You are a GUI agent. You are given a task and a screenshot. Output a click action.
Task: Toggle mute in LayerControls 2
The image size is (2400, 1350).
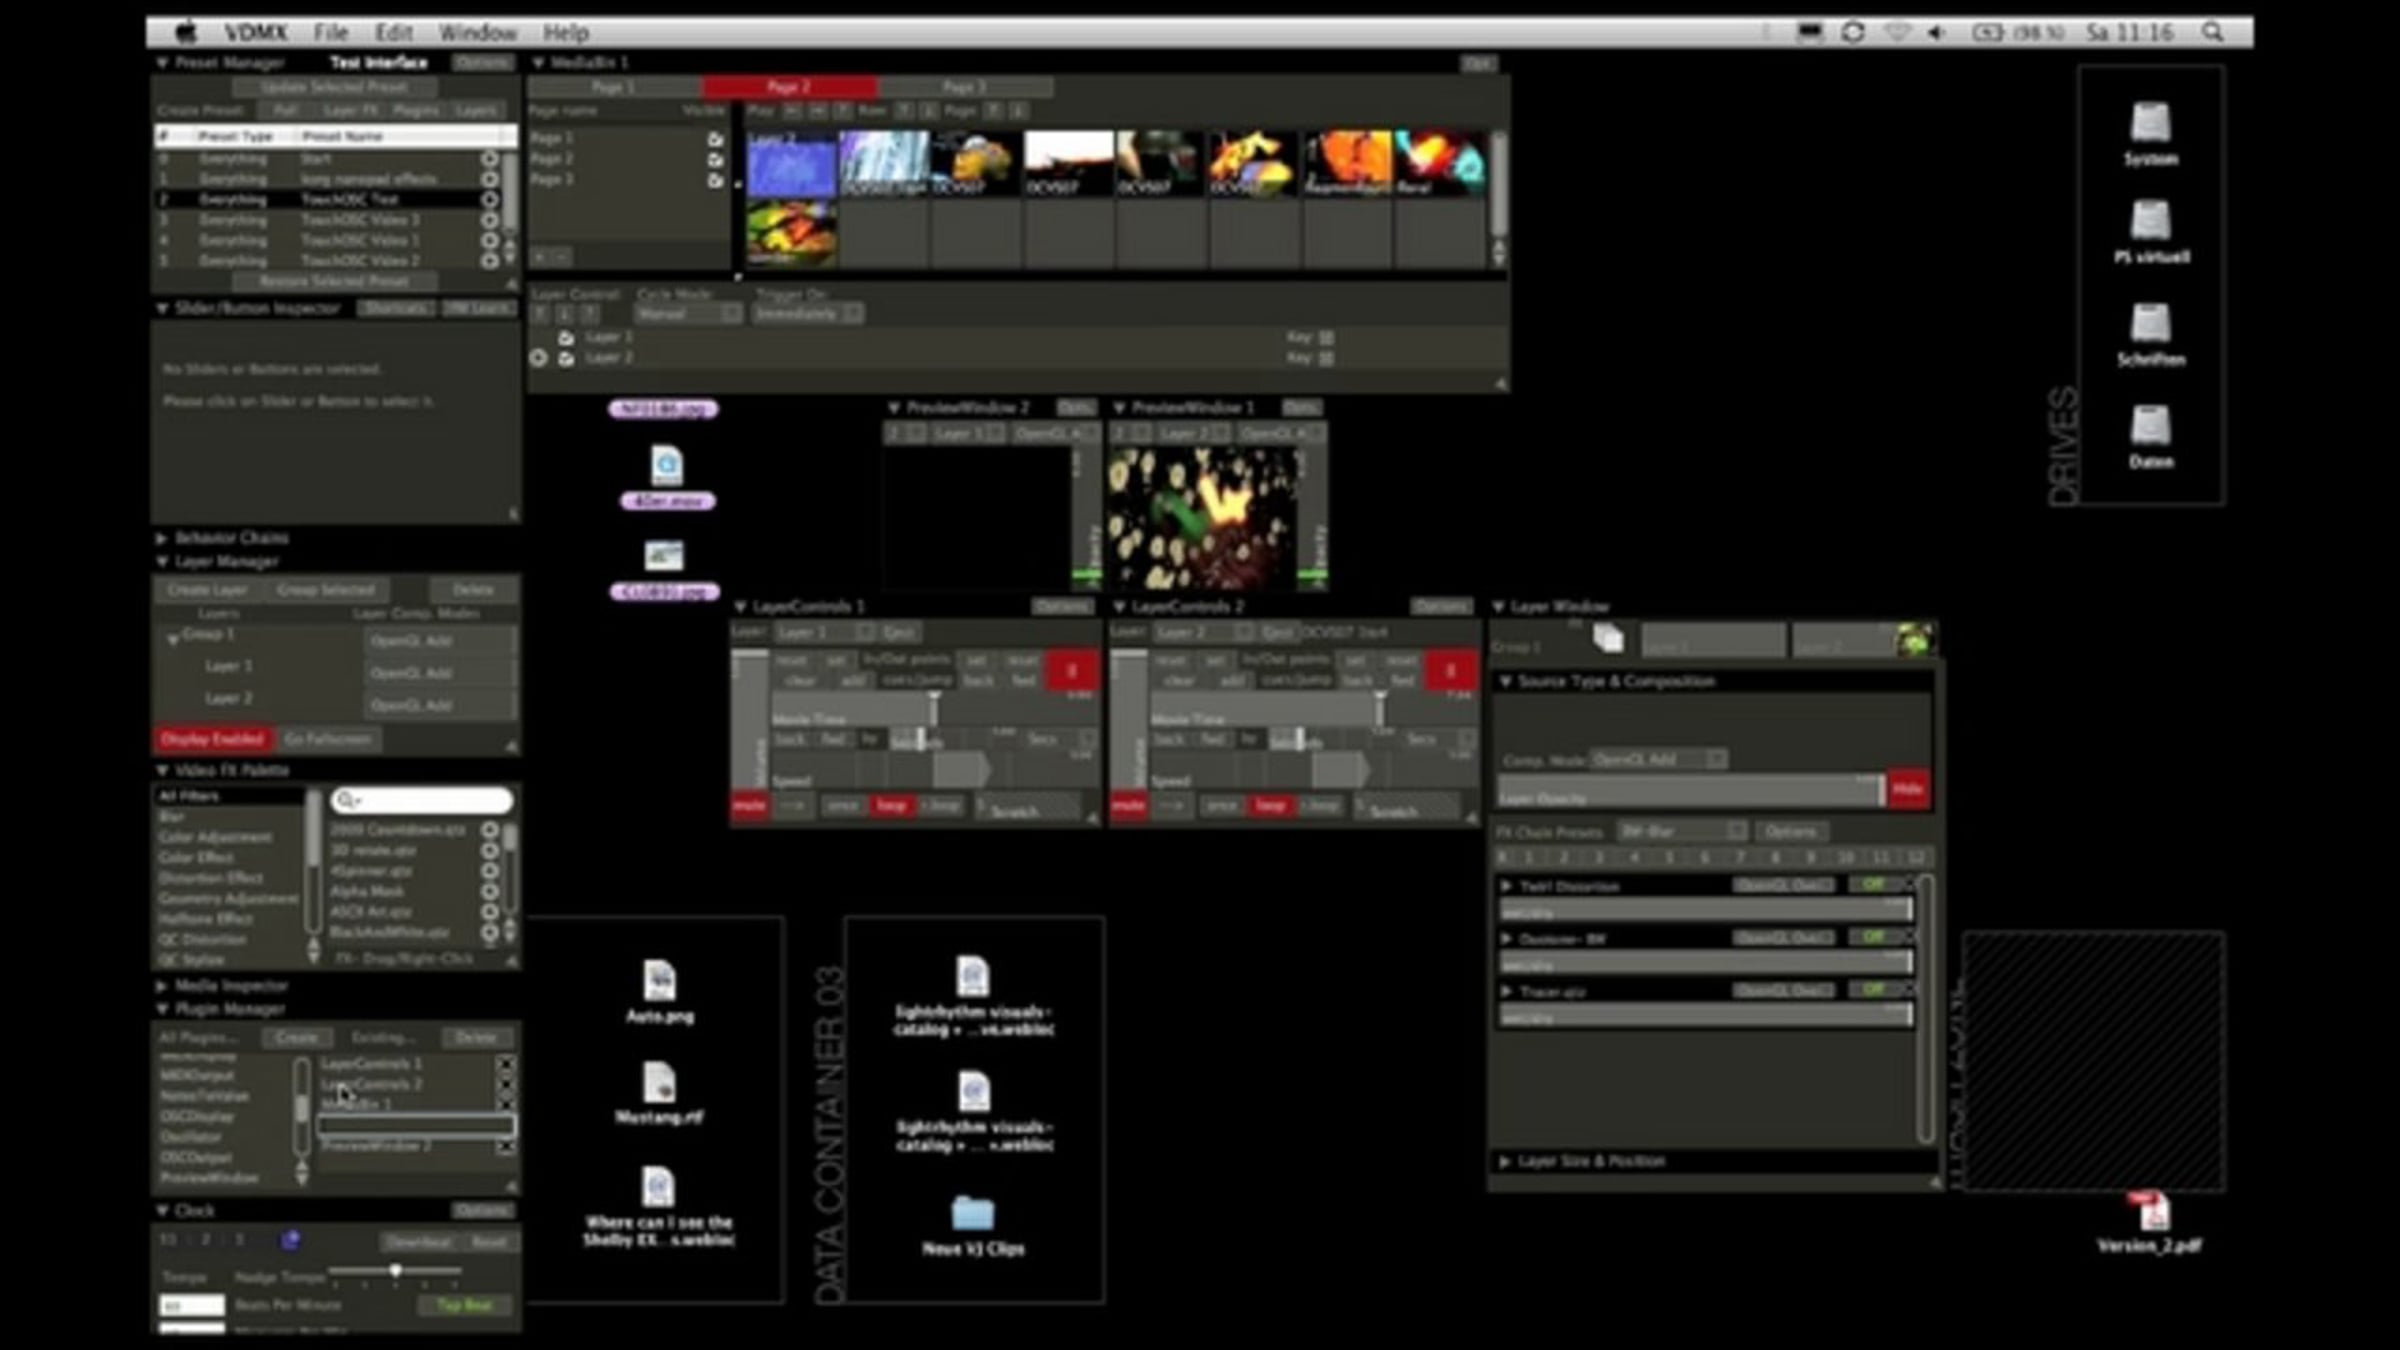pyautogui.click(x=1128, y=805)
